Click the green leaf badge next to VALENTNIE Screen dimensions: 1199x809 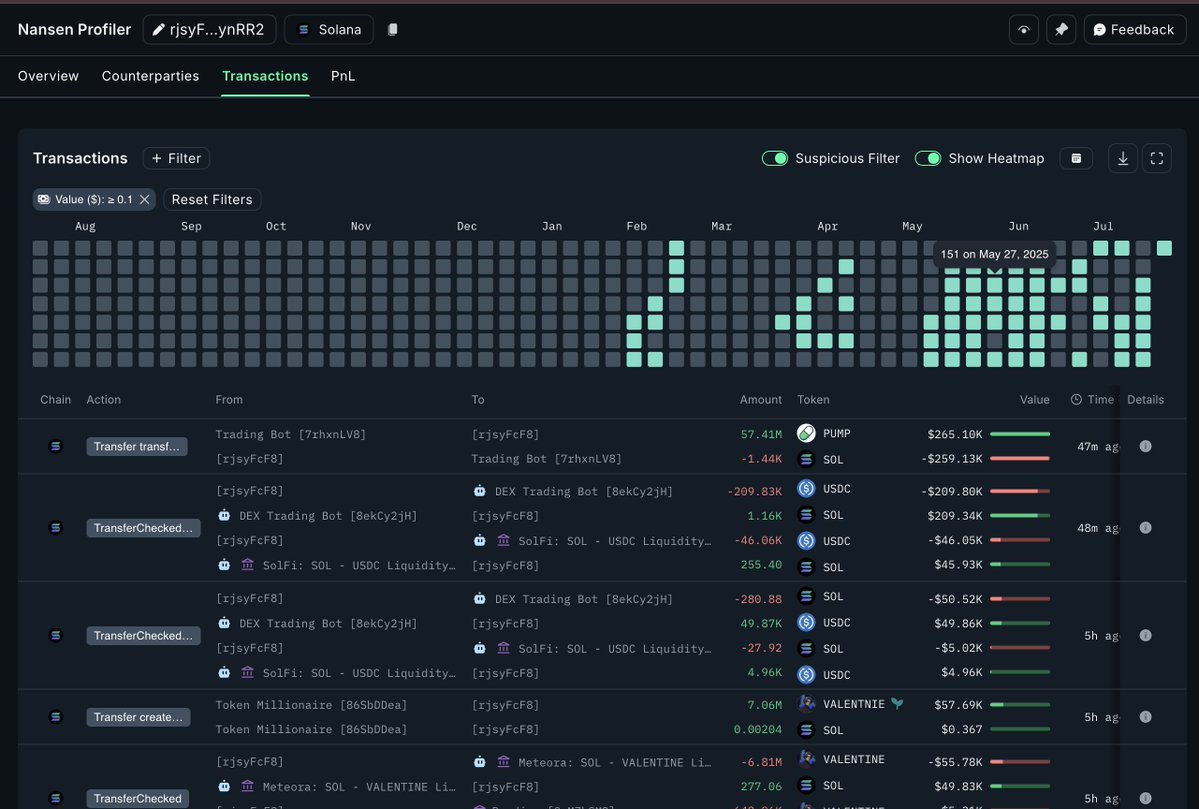897,703
